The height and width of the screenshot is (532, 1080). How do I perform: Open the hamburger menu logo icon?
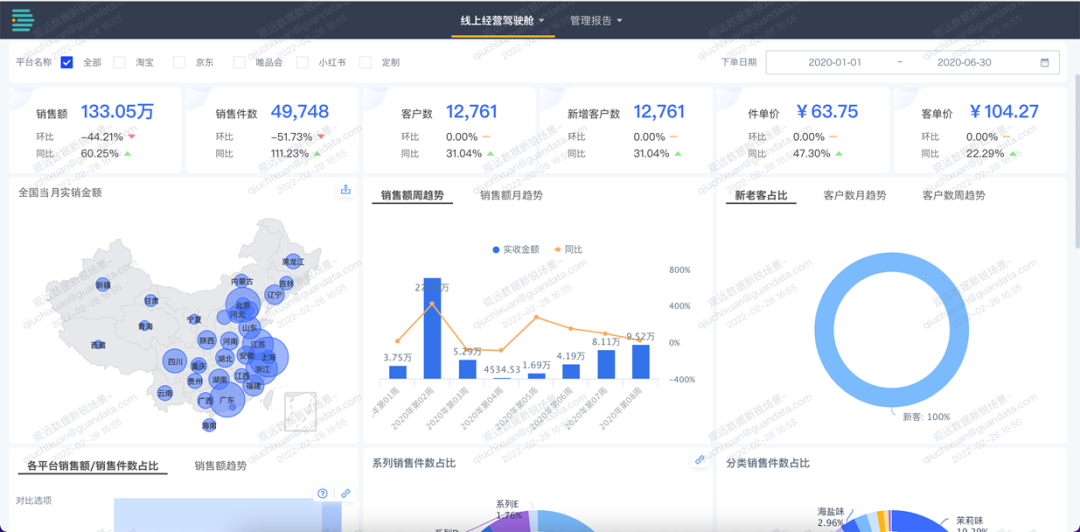point(23,20)
